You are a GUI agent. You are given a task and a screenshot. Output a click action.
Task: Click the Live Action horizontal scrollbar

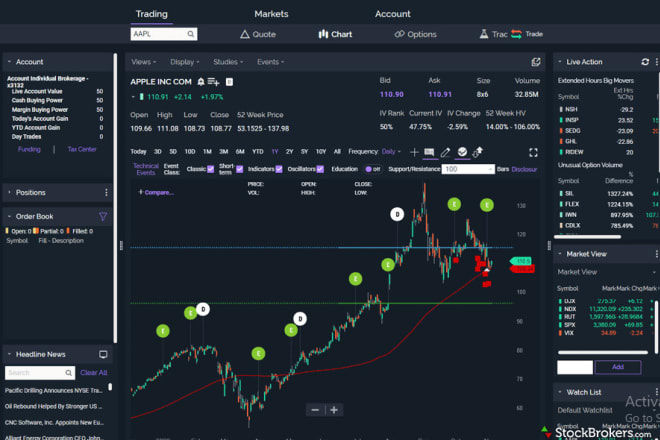(x=587, y=237)
